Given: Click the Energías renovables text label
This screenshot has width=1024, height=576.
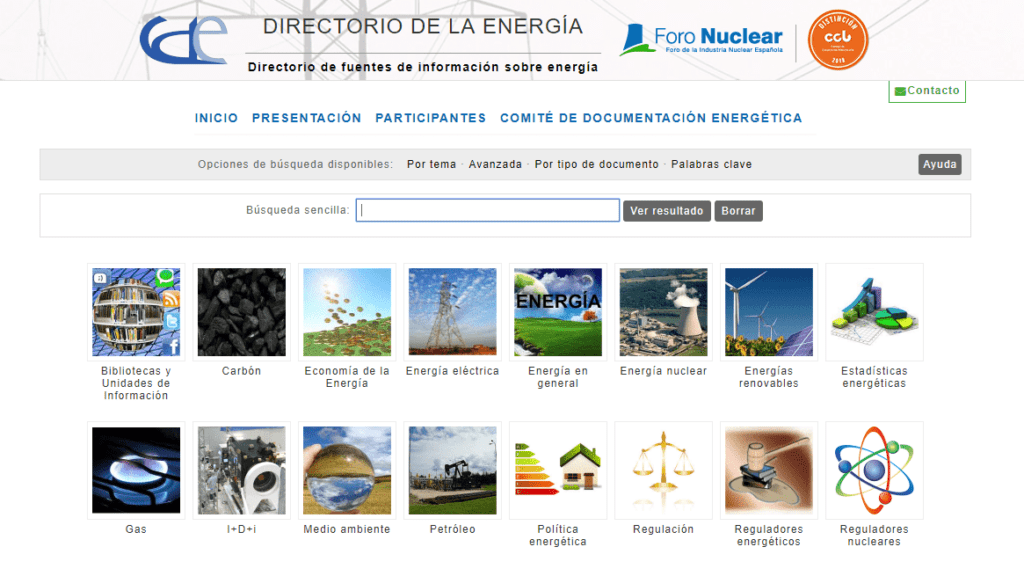Looking at the screenshot, I should click(769, 377).
